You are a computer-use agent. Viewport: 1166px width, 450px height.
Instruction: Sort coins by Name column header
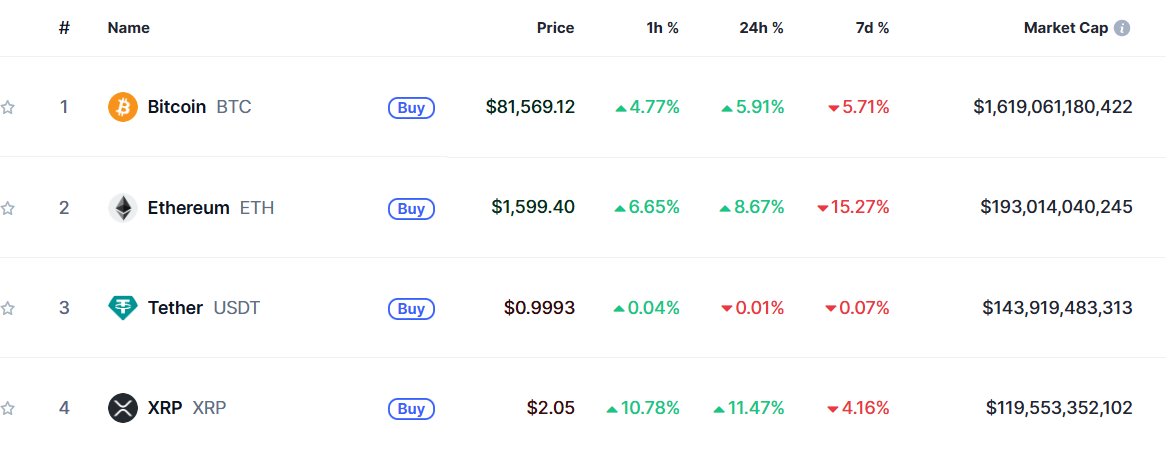[129, 28]
